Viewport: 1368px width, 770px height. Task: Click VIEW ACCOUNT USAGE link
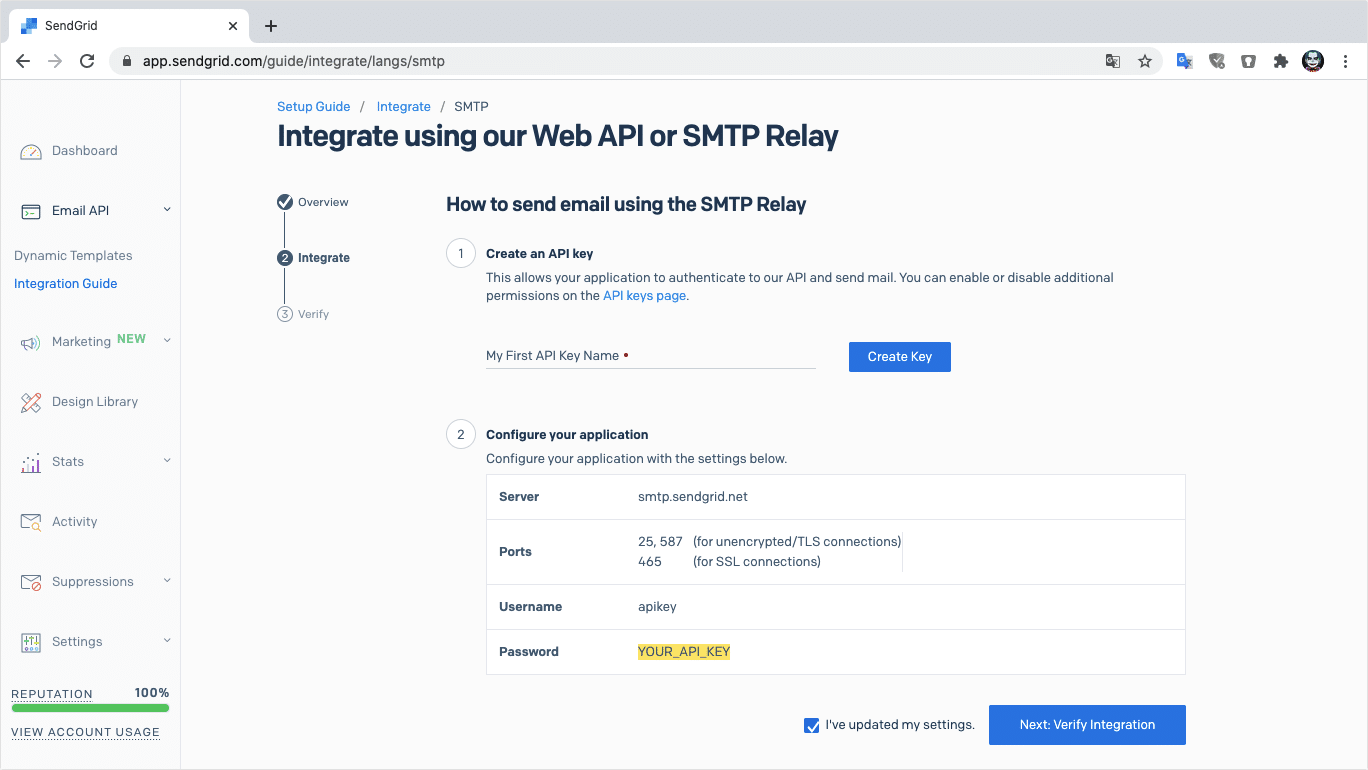point(85,732)
